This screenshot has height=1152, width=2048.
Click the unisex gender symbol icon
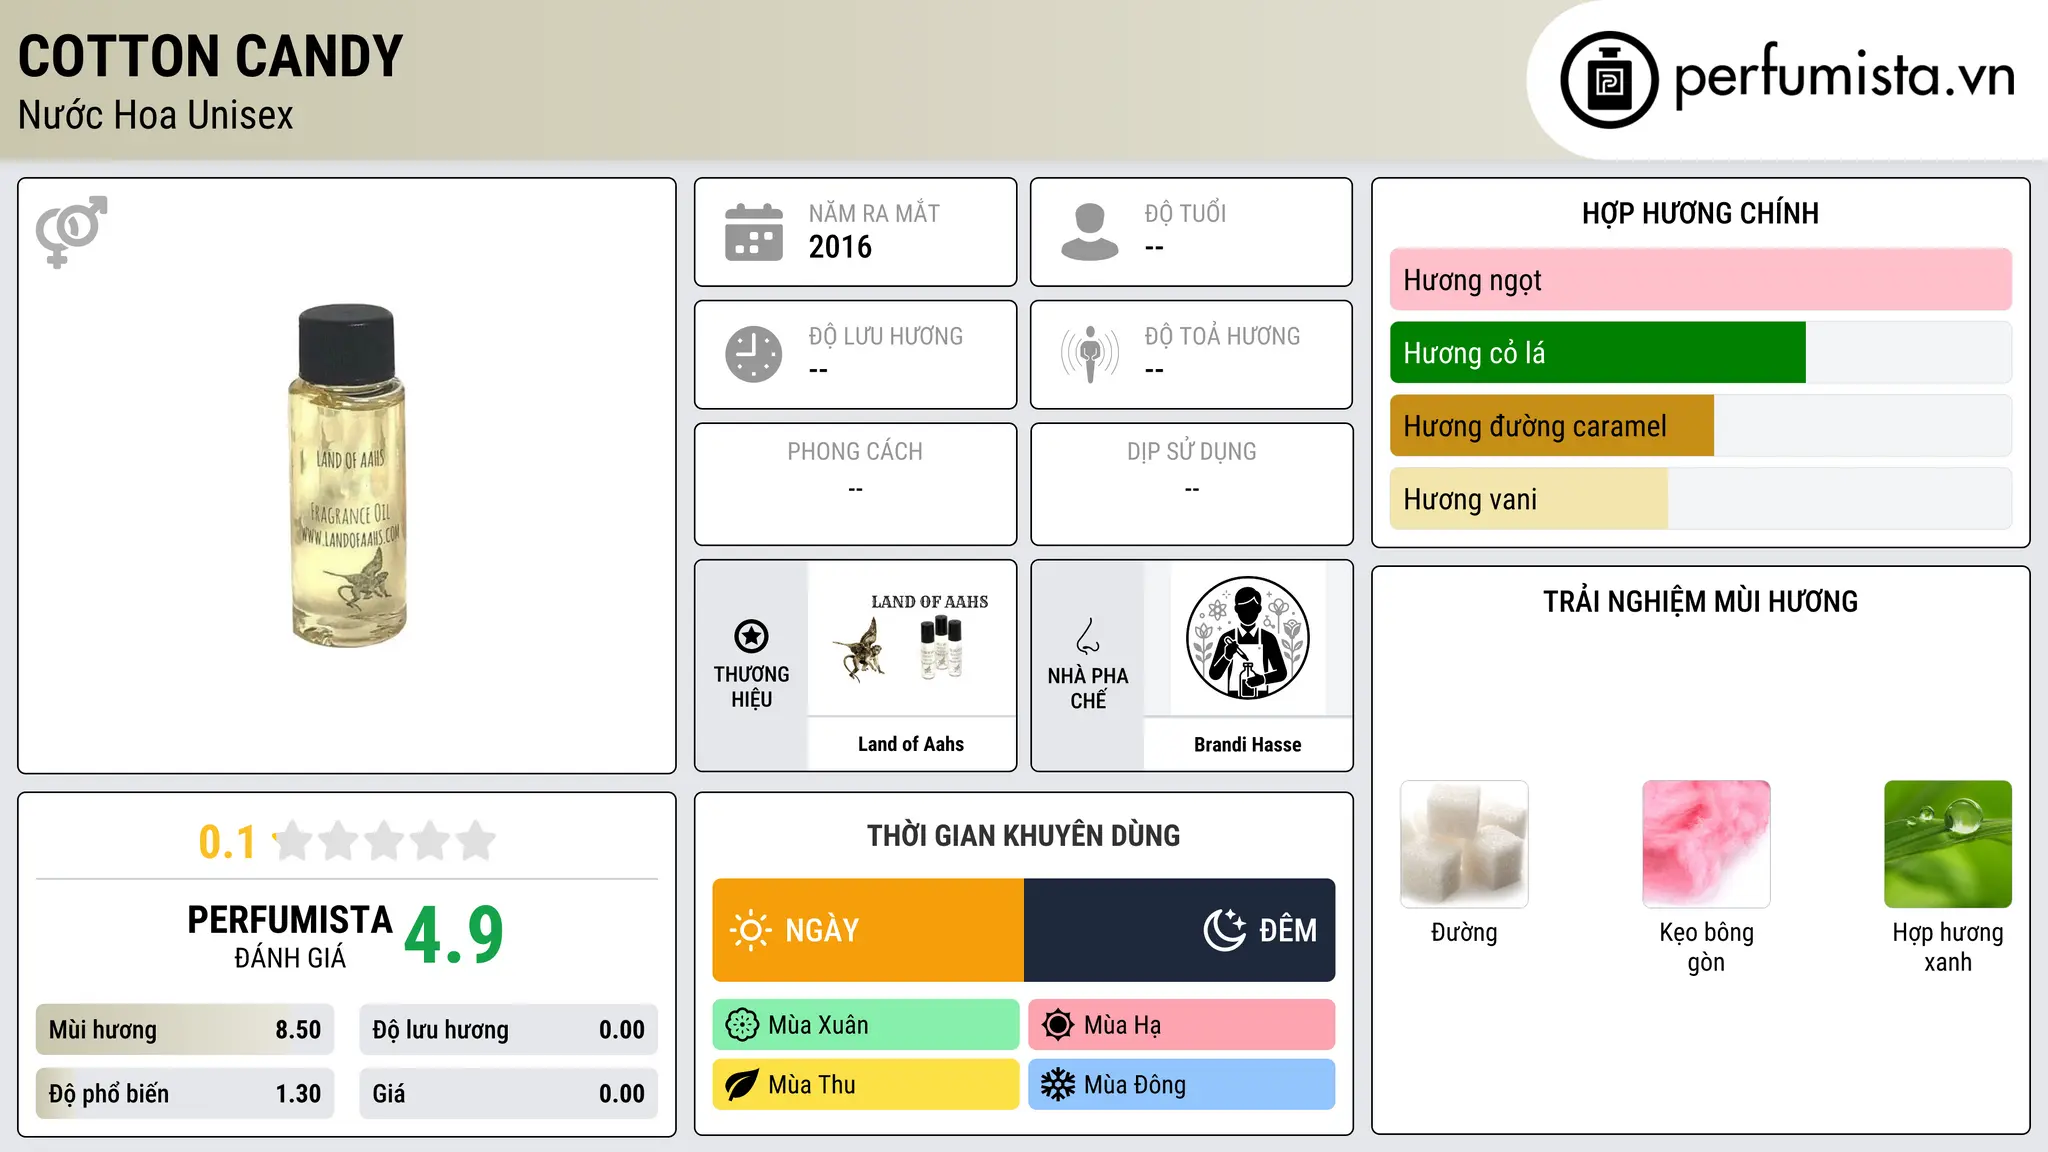(71, 231)
